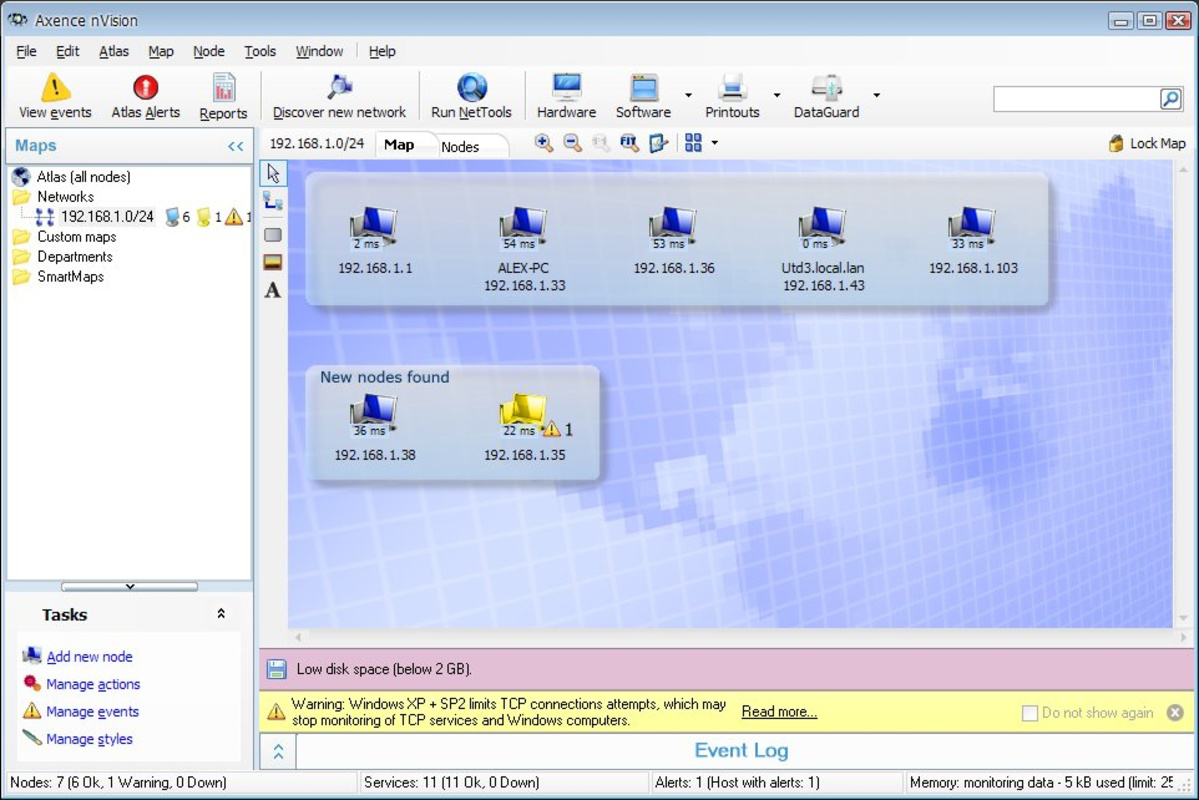The image size is (1199, 800).
Task: Click the Manage styles link
Action: [89, 739]
